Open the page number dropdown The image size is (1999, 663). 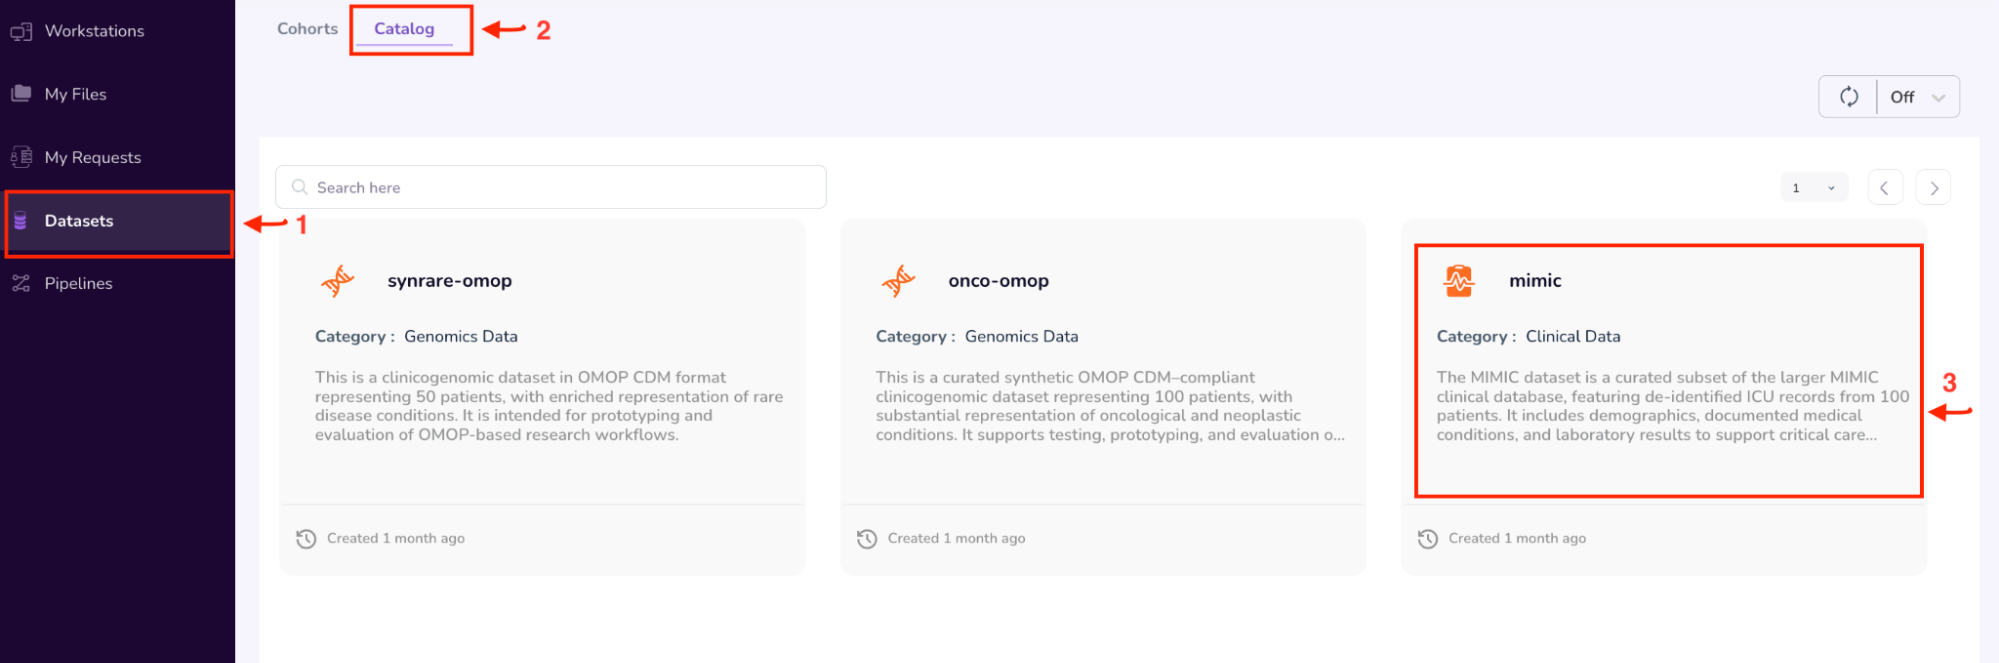1813,188
